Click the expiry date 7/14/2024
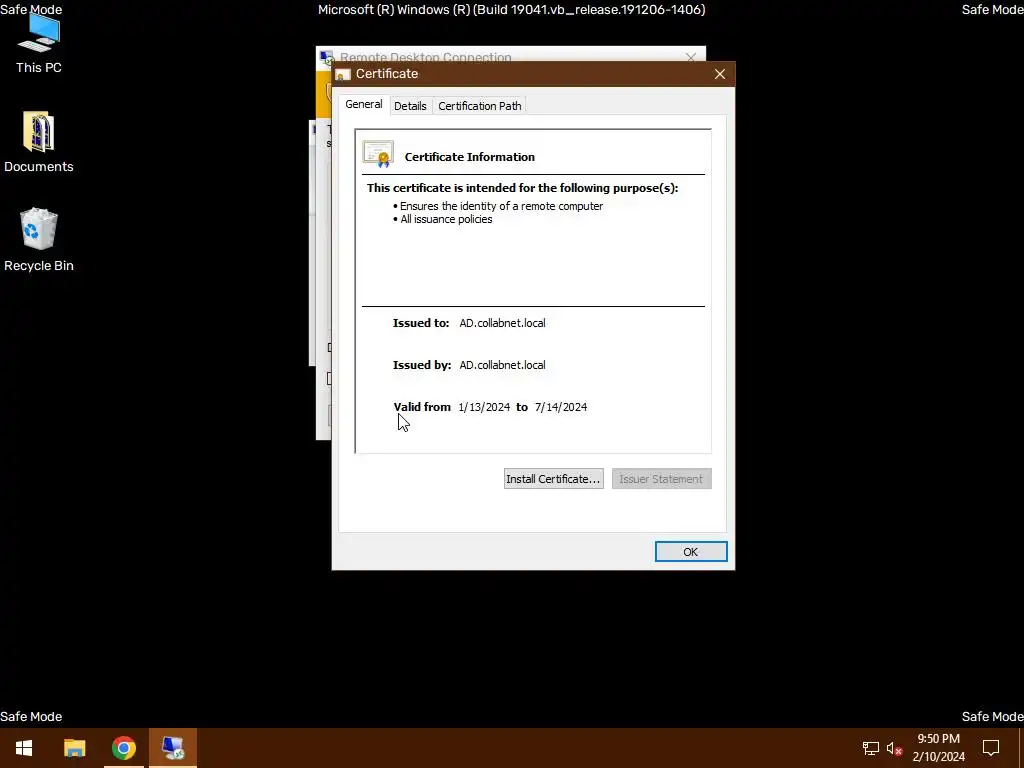Image resolution: width=1024 pixels, height=768 pixels. [561, 407]
